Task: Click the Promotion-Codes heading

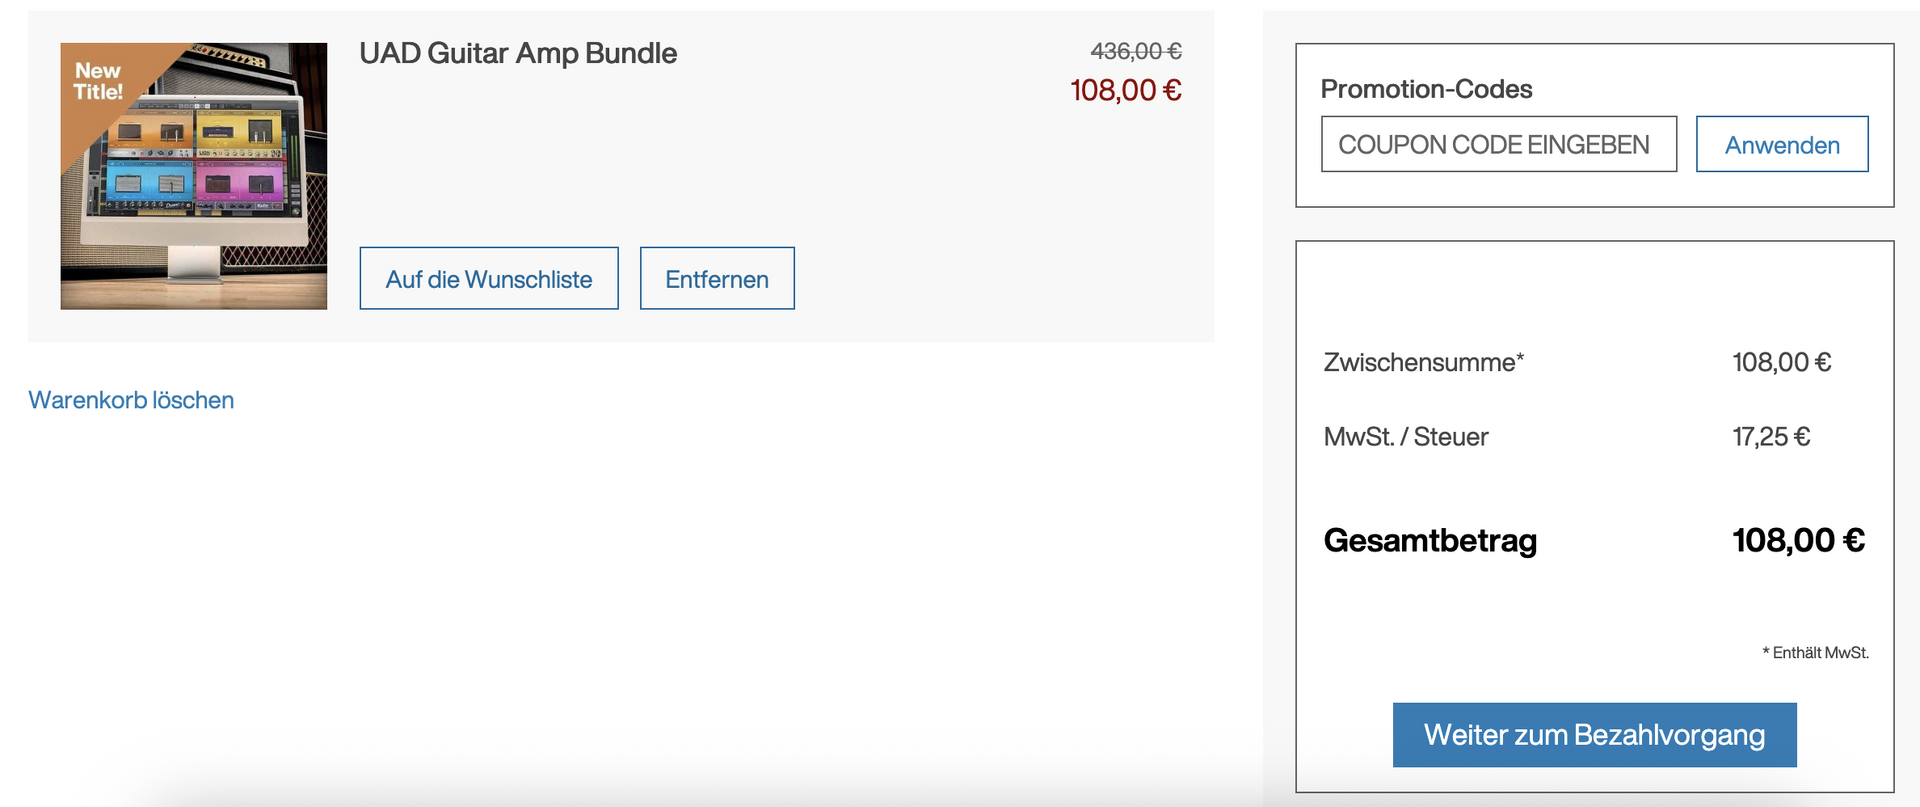Action: [1426, 89]
